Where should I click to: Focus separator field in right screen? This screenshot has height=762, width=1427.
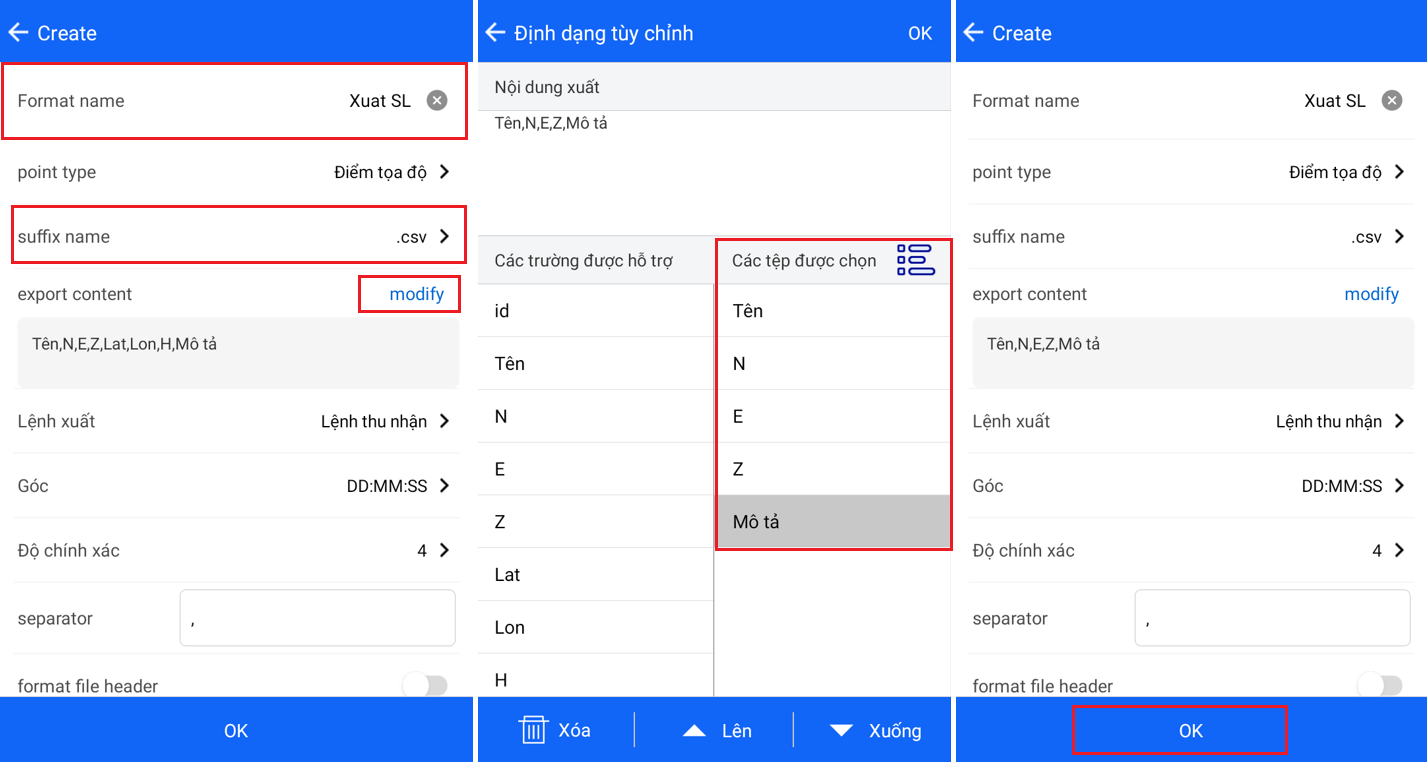(x=1272, y=618)
